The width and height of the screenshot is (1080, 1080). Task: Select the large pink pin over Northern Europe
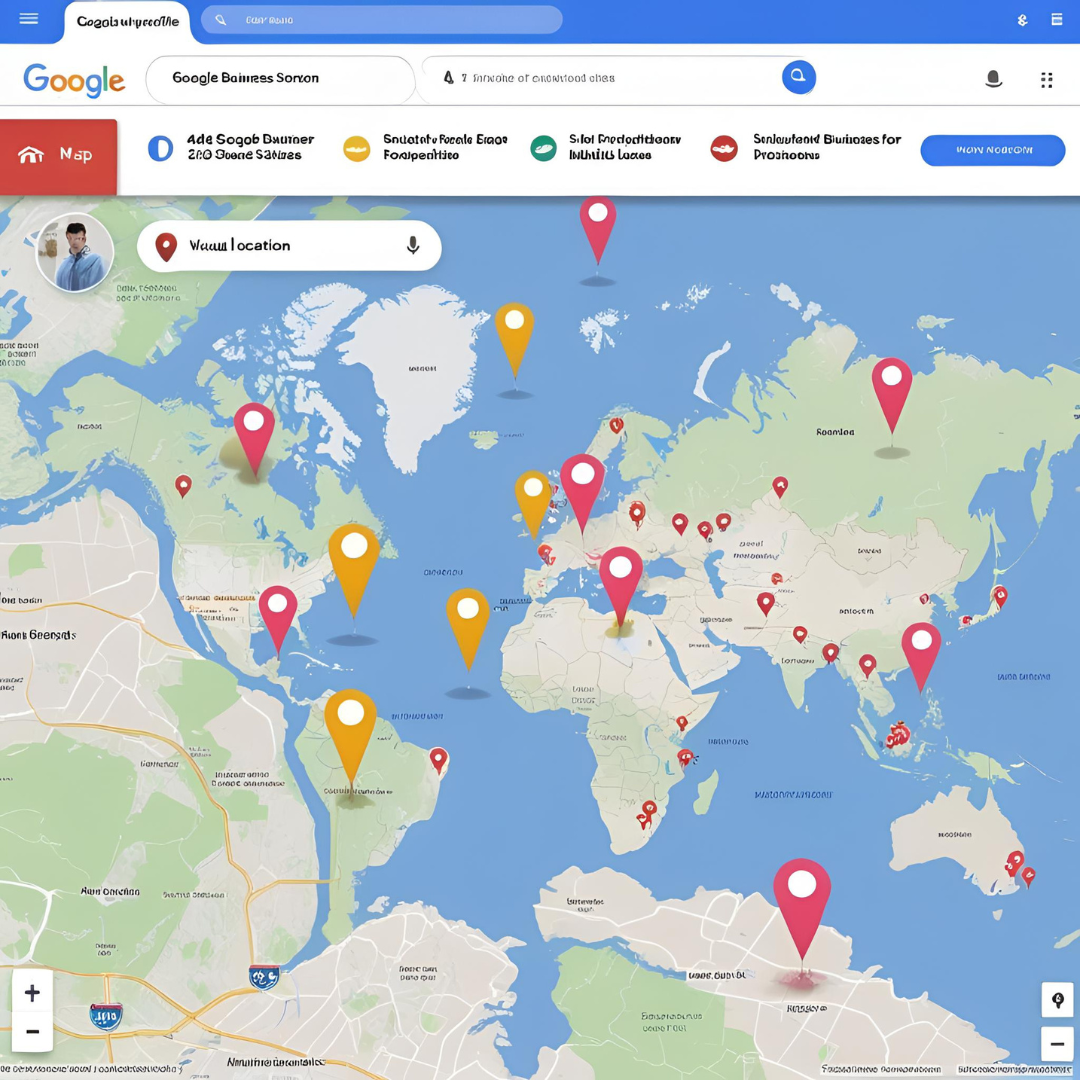[x=583, y=494]
